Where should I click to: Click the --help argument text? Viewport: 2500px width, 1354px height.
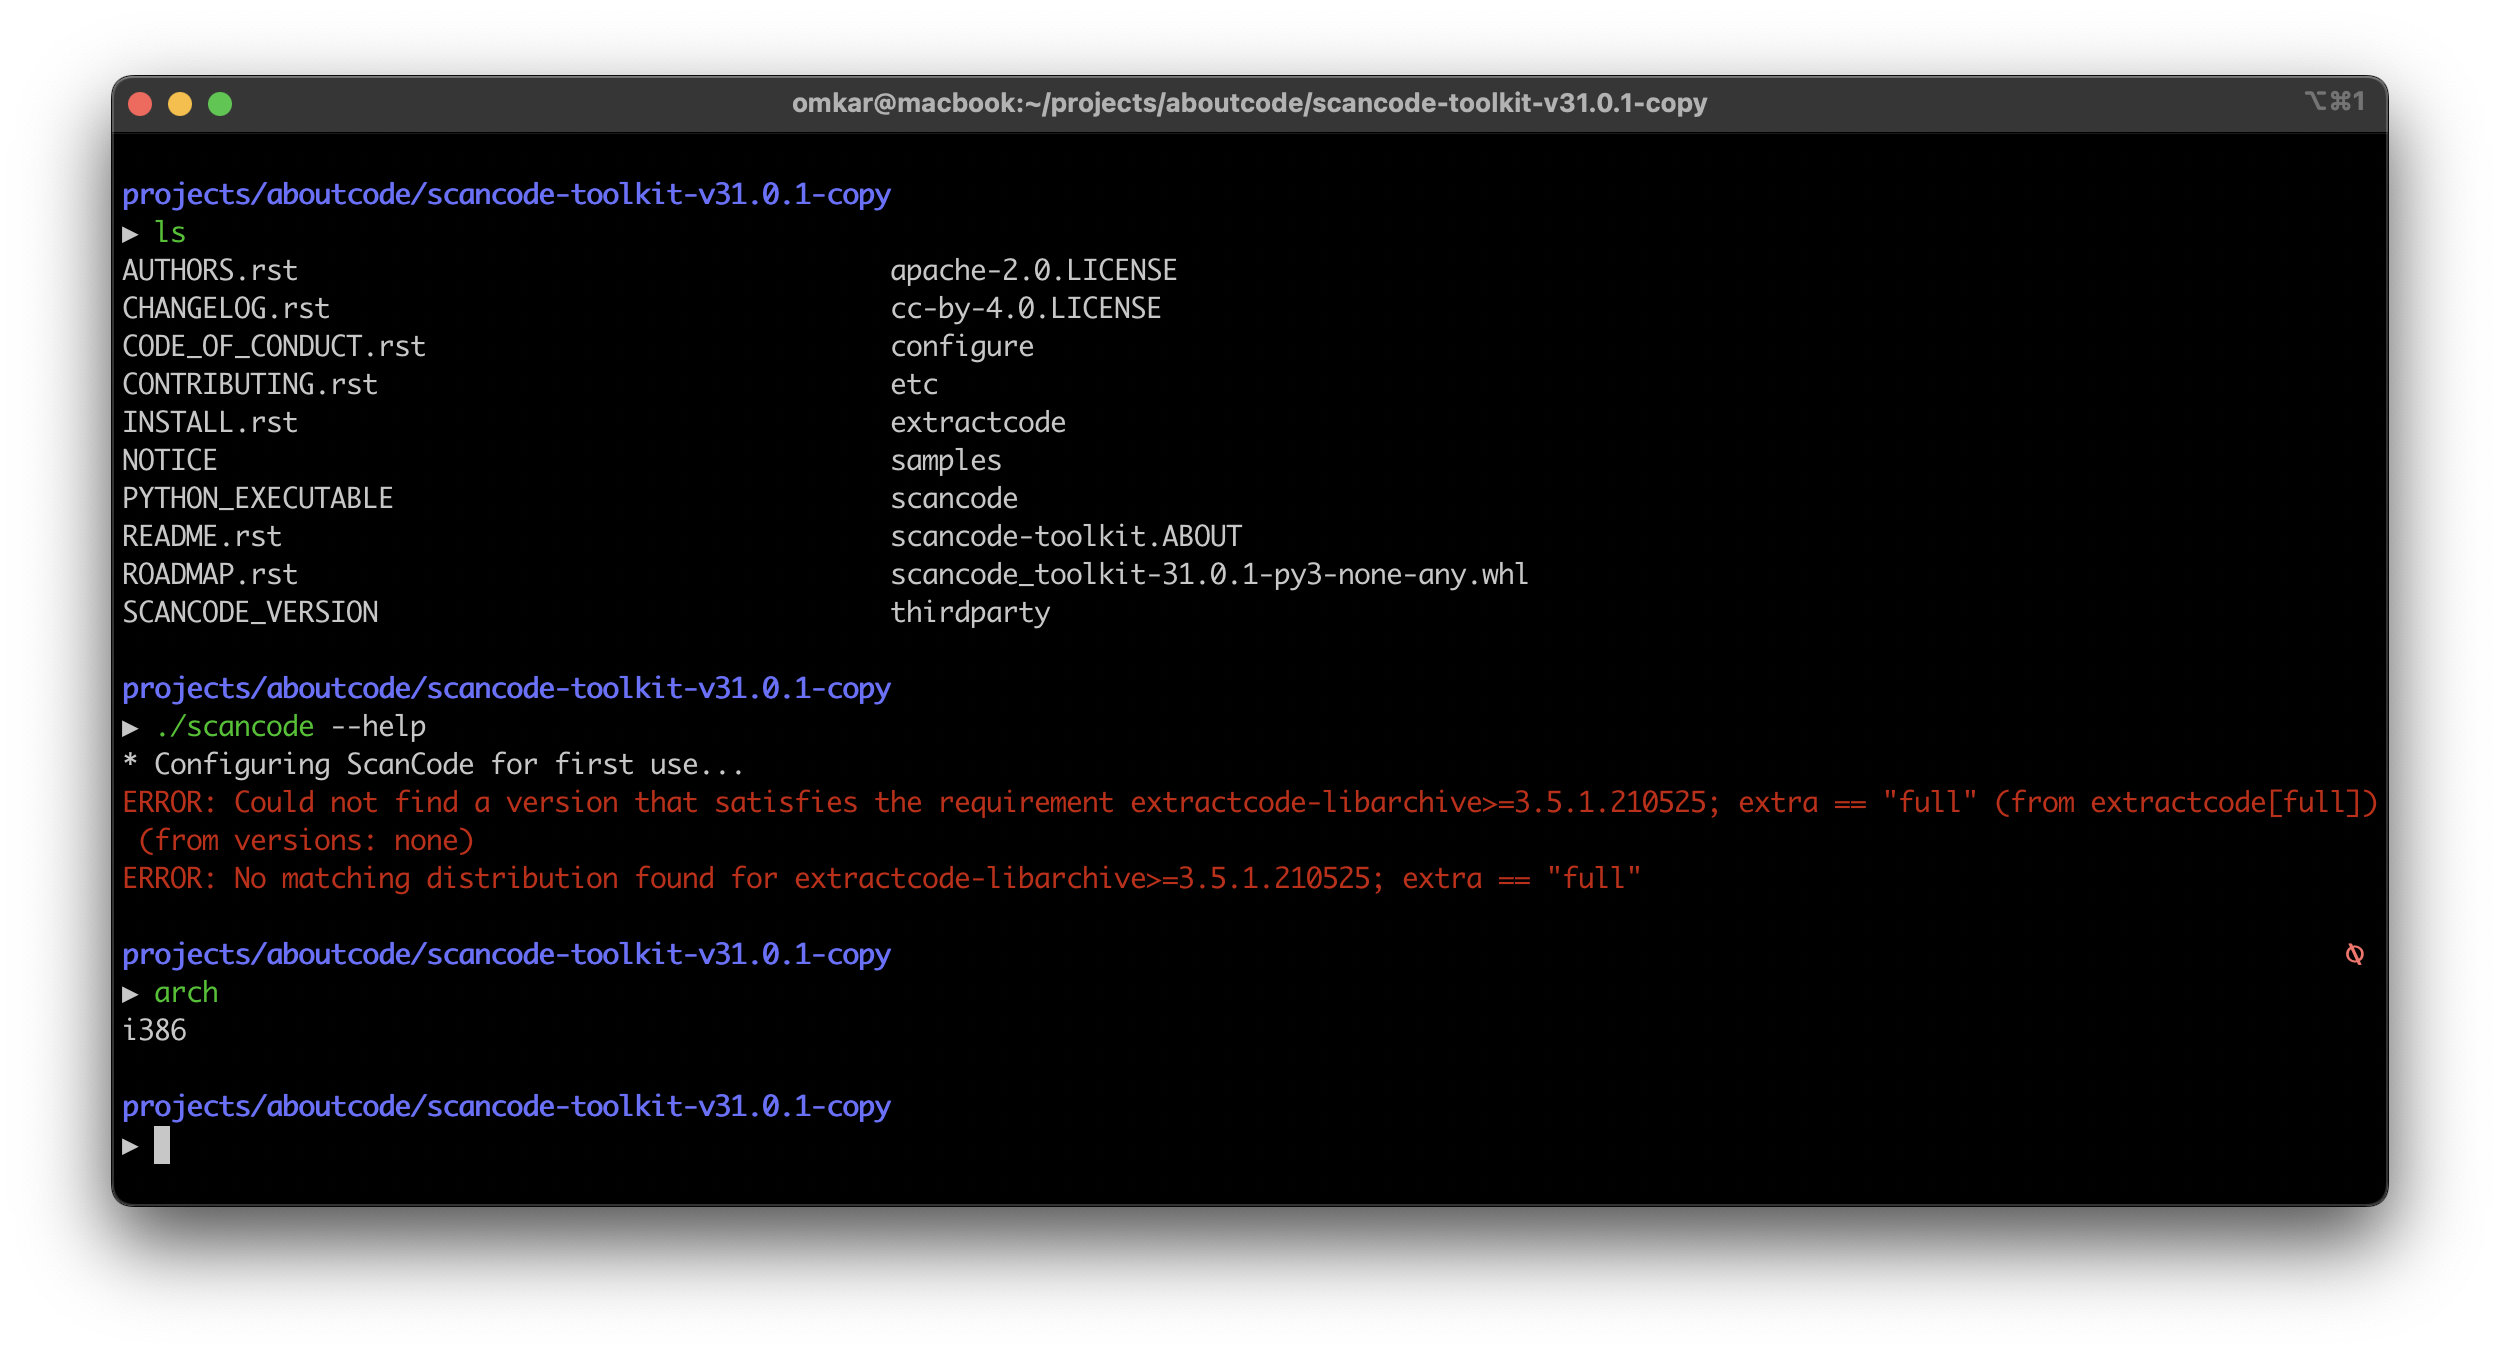coord(378,727)
